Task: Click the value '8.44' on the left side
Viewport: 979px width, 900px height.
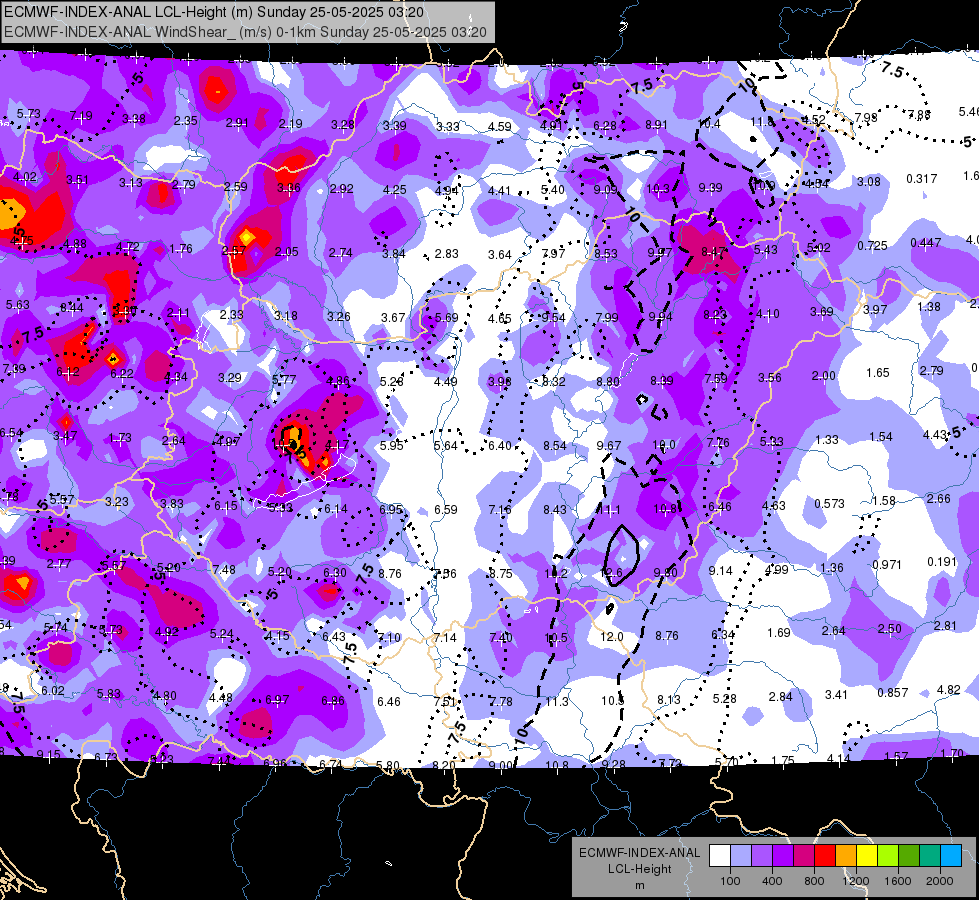Action: 71,308
